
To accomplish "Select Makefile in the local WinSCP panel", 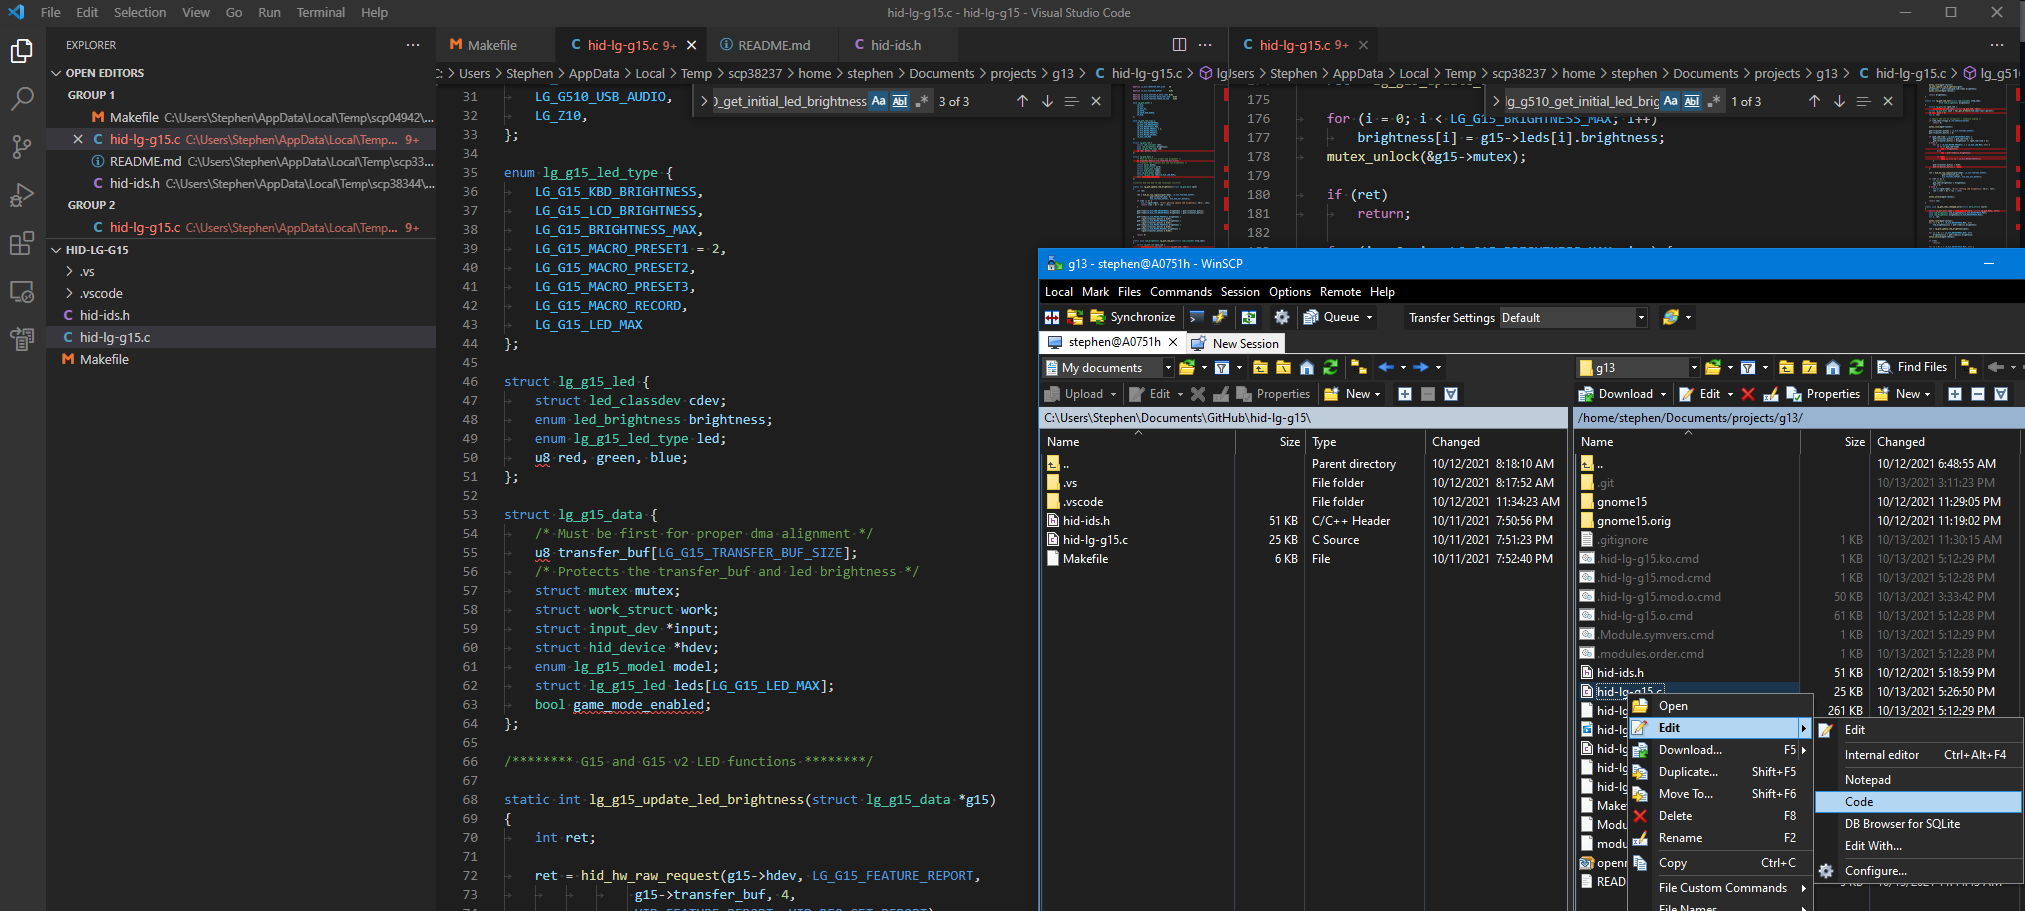I will click(1085, 559).
